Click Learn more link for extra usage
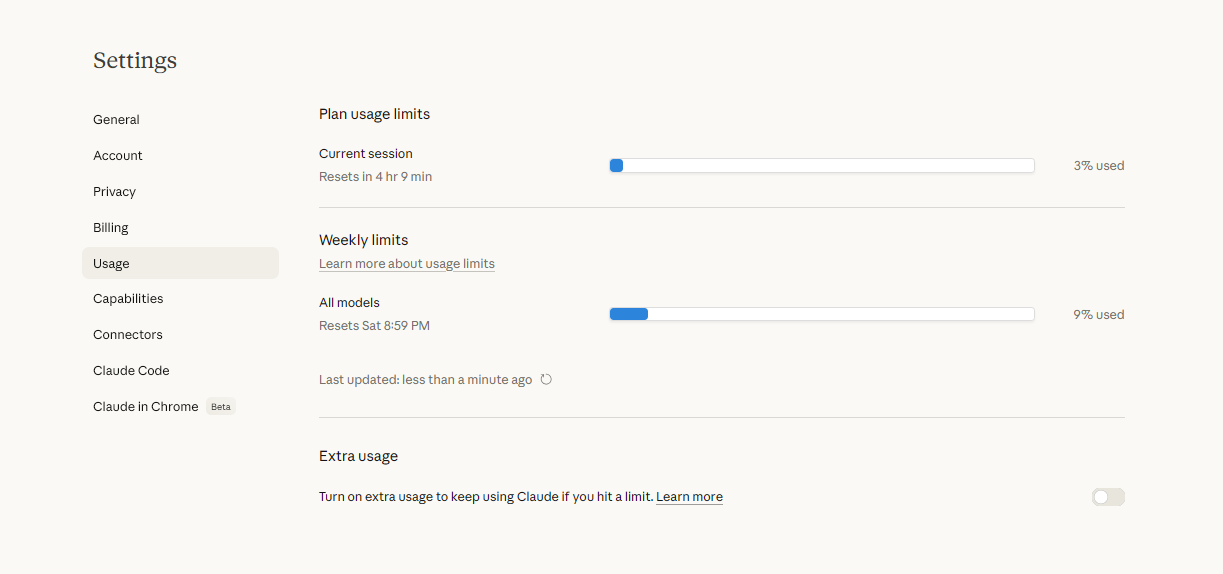 point(689,497)
